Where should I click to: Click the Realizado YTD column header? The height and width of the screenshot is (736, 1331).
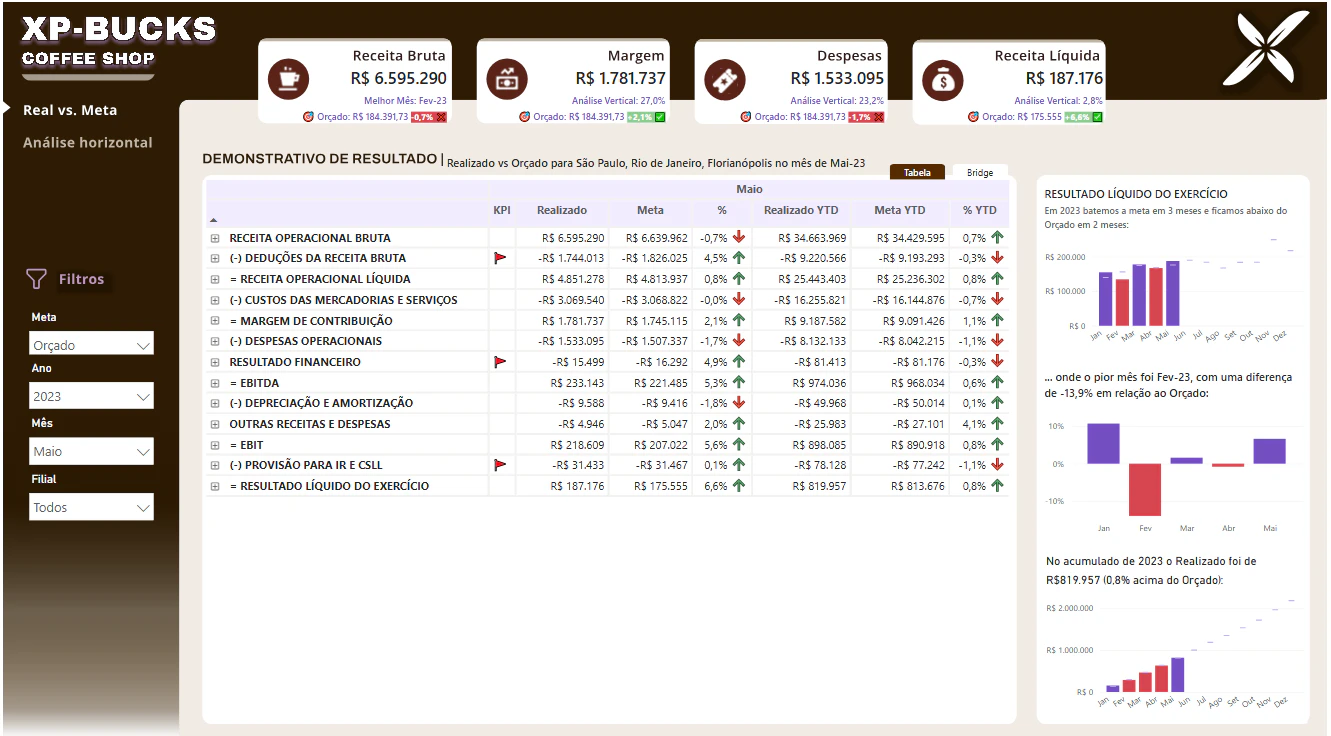[801, 210]
